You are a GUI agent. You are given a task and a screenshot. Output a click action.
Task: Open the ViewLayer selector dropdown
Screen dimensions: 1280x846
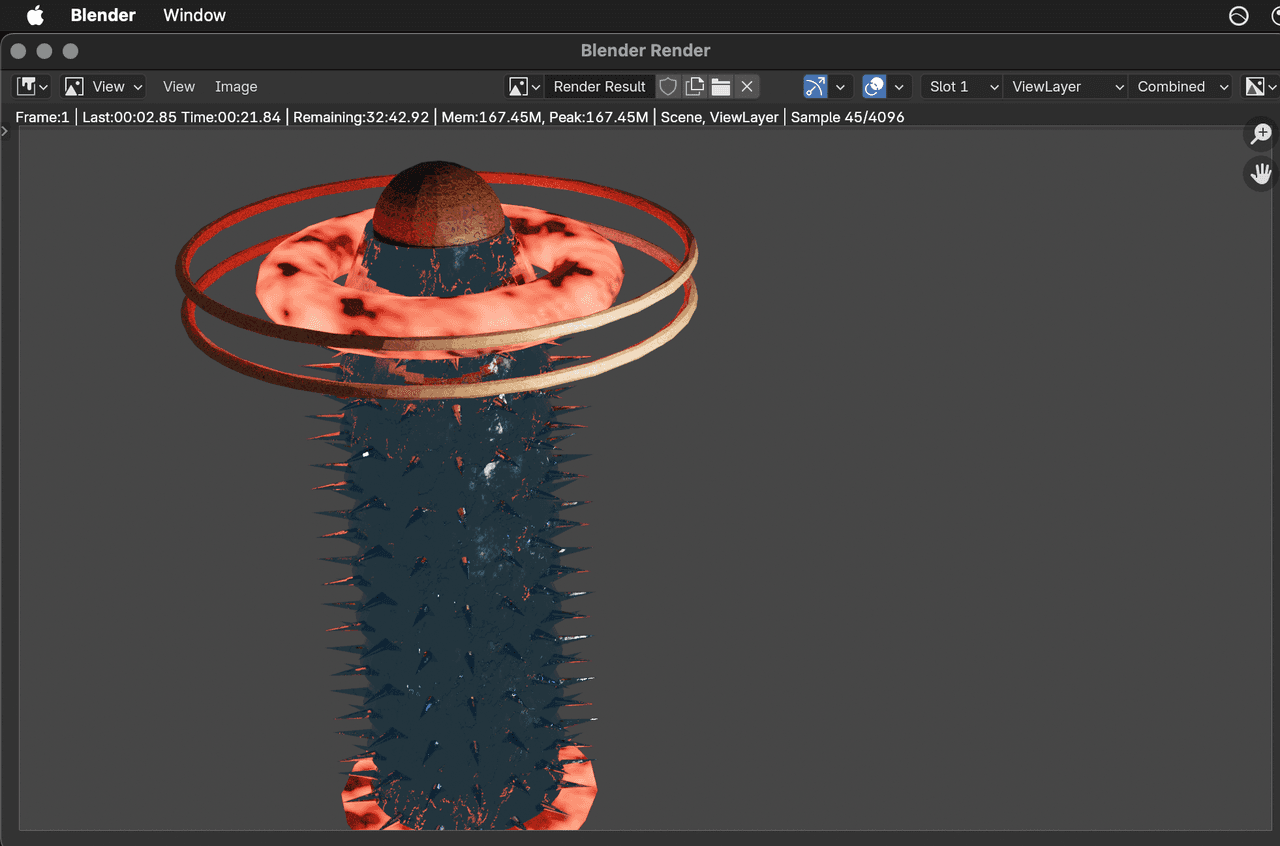(x=1065, y=87)
